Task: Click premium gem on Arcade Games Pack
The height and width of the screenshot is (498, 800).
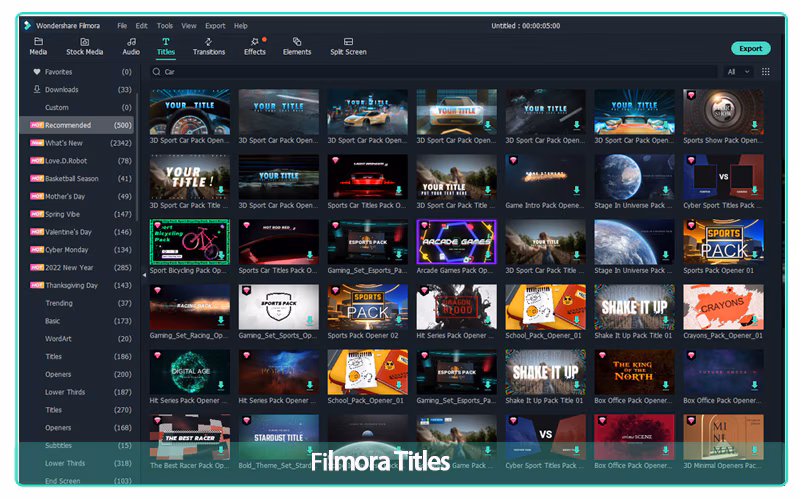Action: (424, 226)
